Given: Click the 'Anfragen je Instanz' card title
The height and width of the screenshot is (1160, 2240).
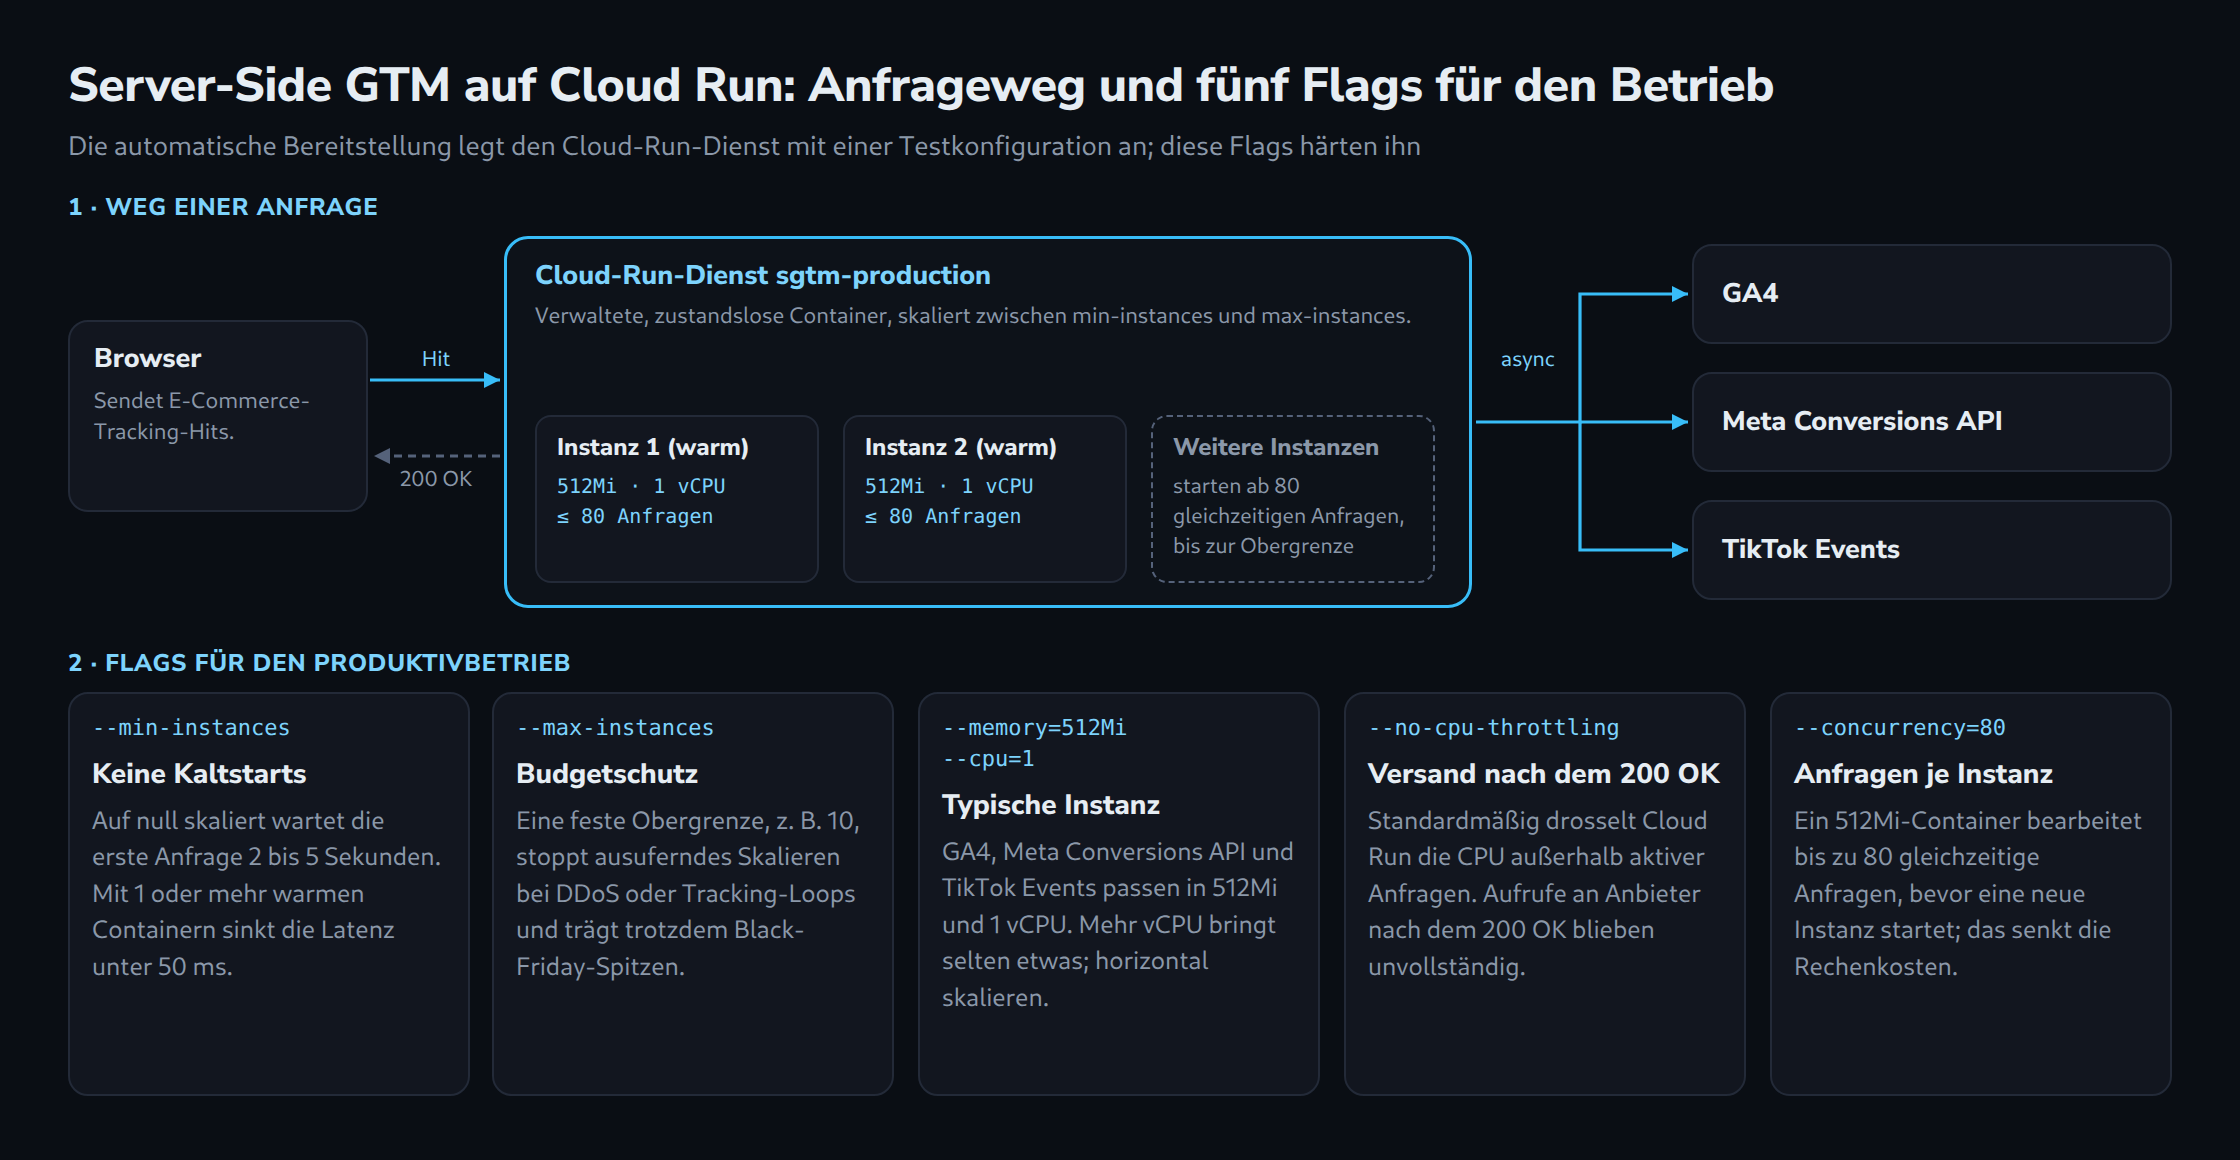Looking at the screenshot, I should coord(1923,774).
